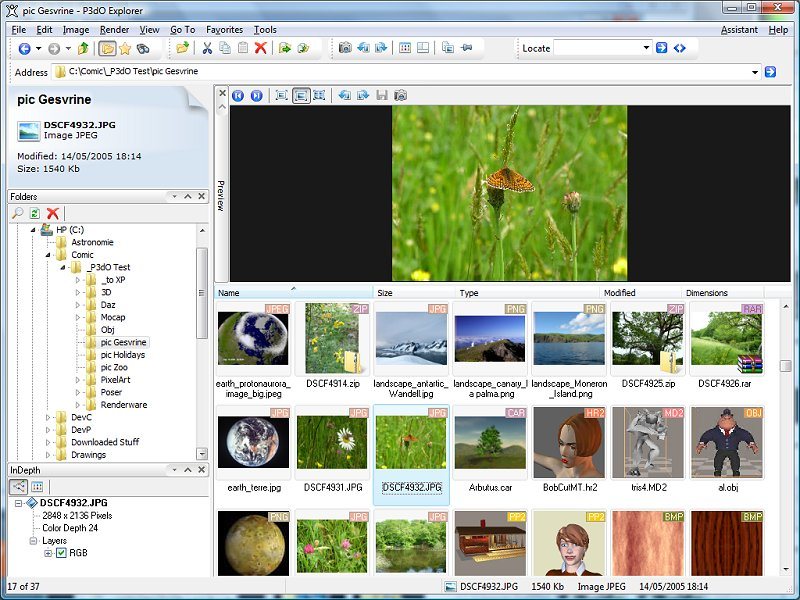Click the camera capture icon in preview toolbar
Image resolution: width=800 pixels, height=600 pixels.
(399, 95)
